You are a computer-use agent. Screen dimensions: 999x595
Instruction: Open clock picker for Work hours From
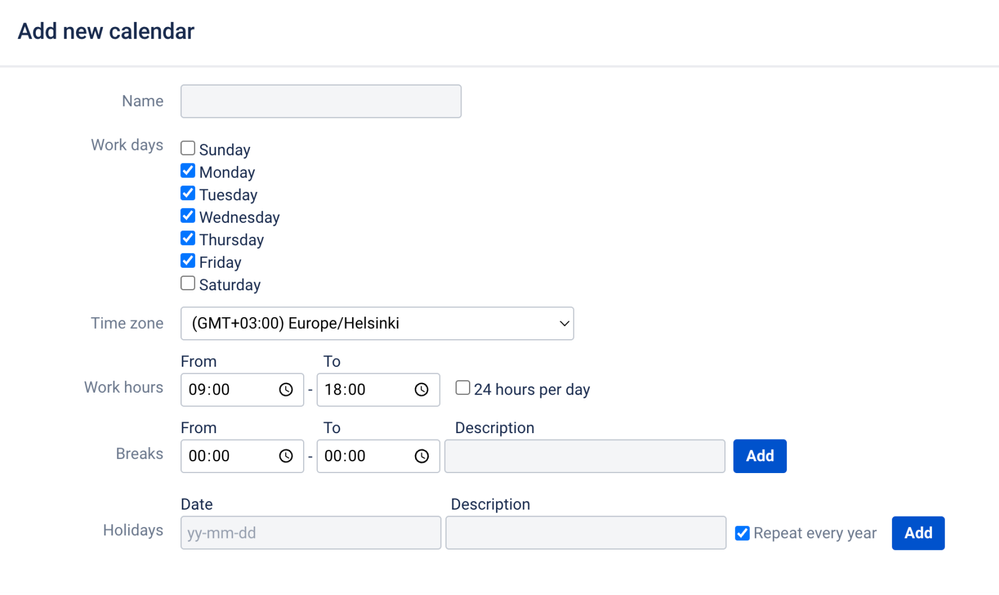286,390
